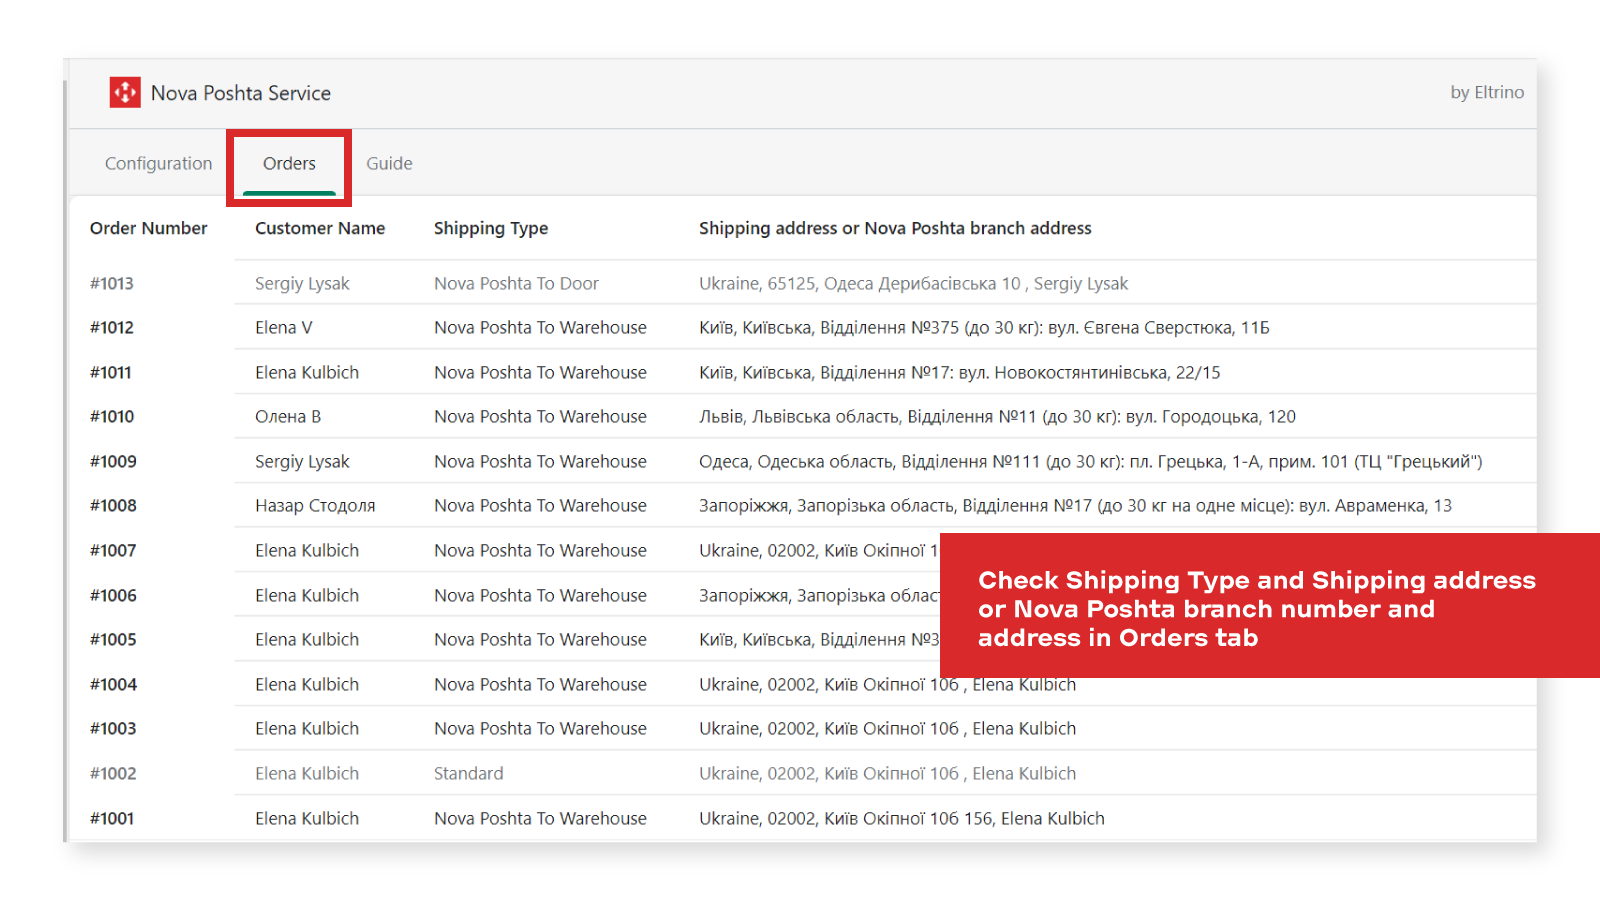
Task: Click the Customer Name column header
Action: [x=320, y=228]
